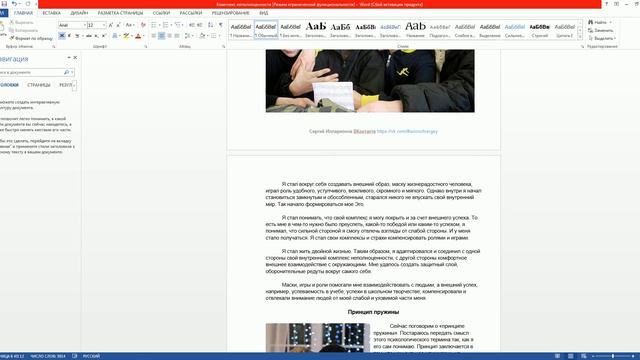Screen dimensions: 640x360
Task: Open the ВИД ribbon tab
Action: tap(264, 13)
